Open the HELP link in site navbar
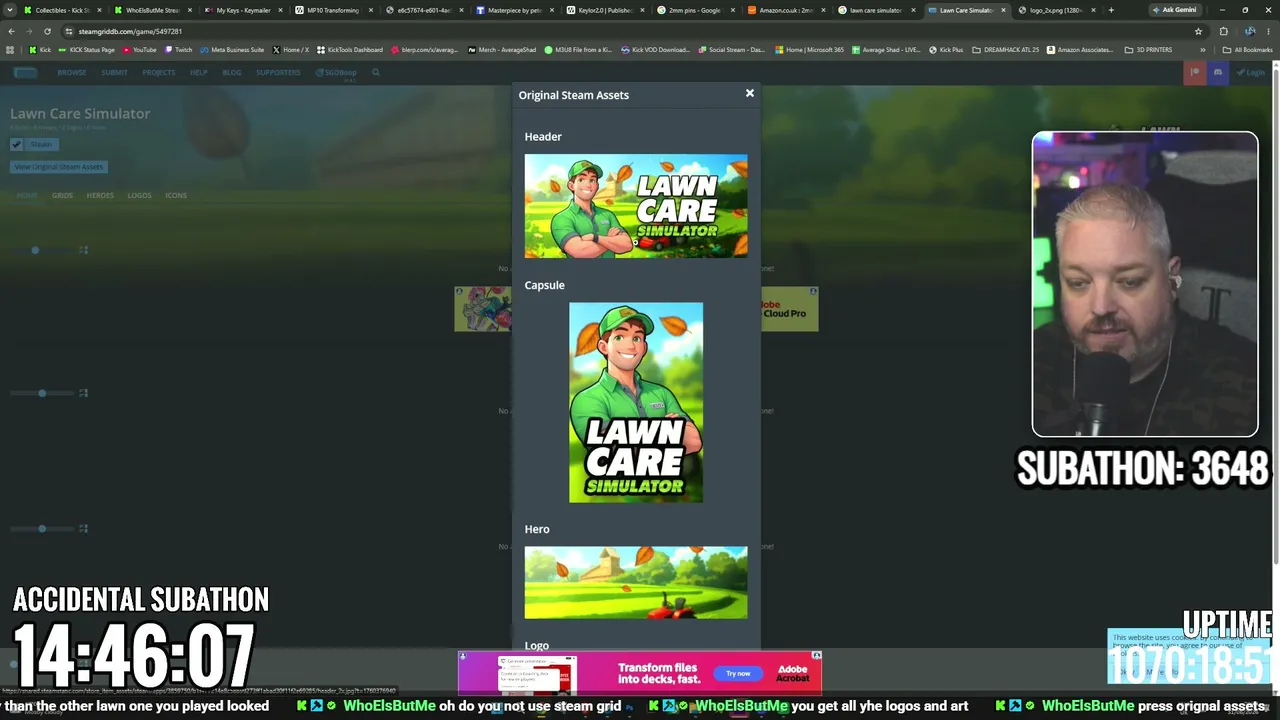 point(198,72)
